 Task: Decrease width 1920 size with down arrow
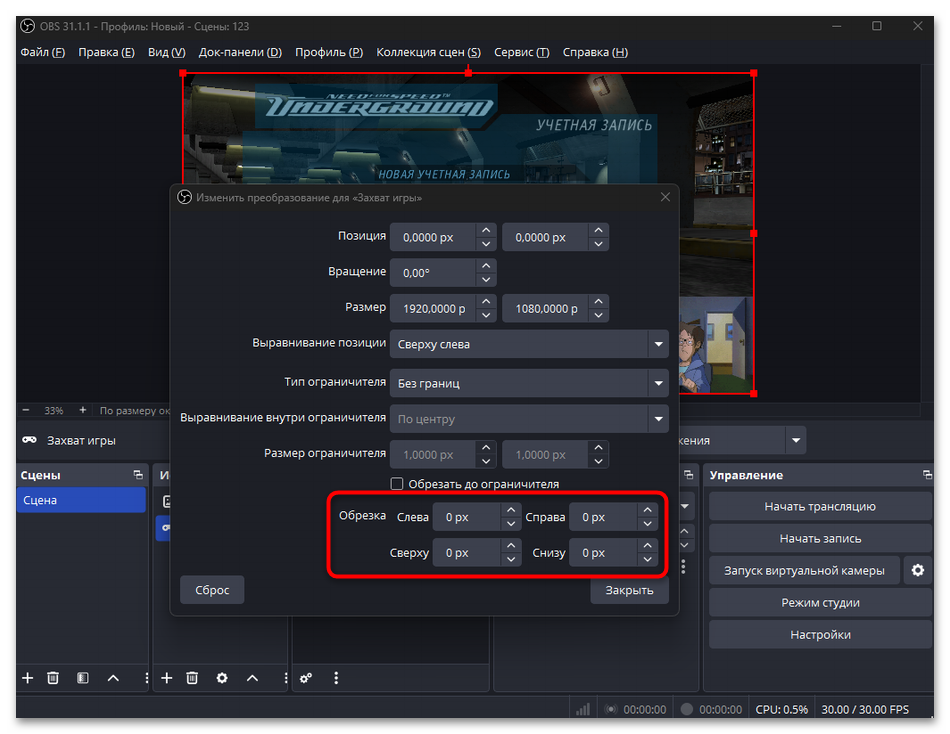(486, 315)
